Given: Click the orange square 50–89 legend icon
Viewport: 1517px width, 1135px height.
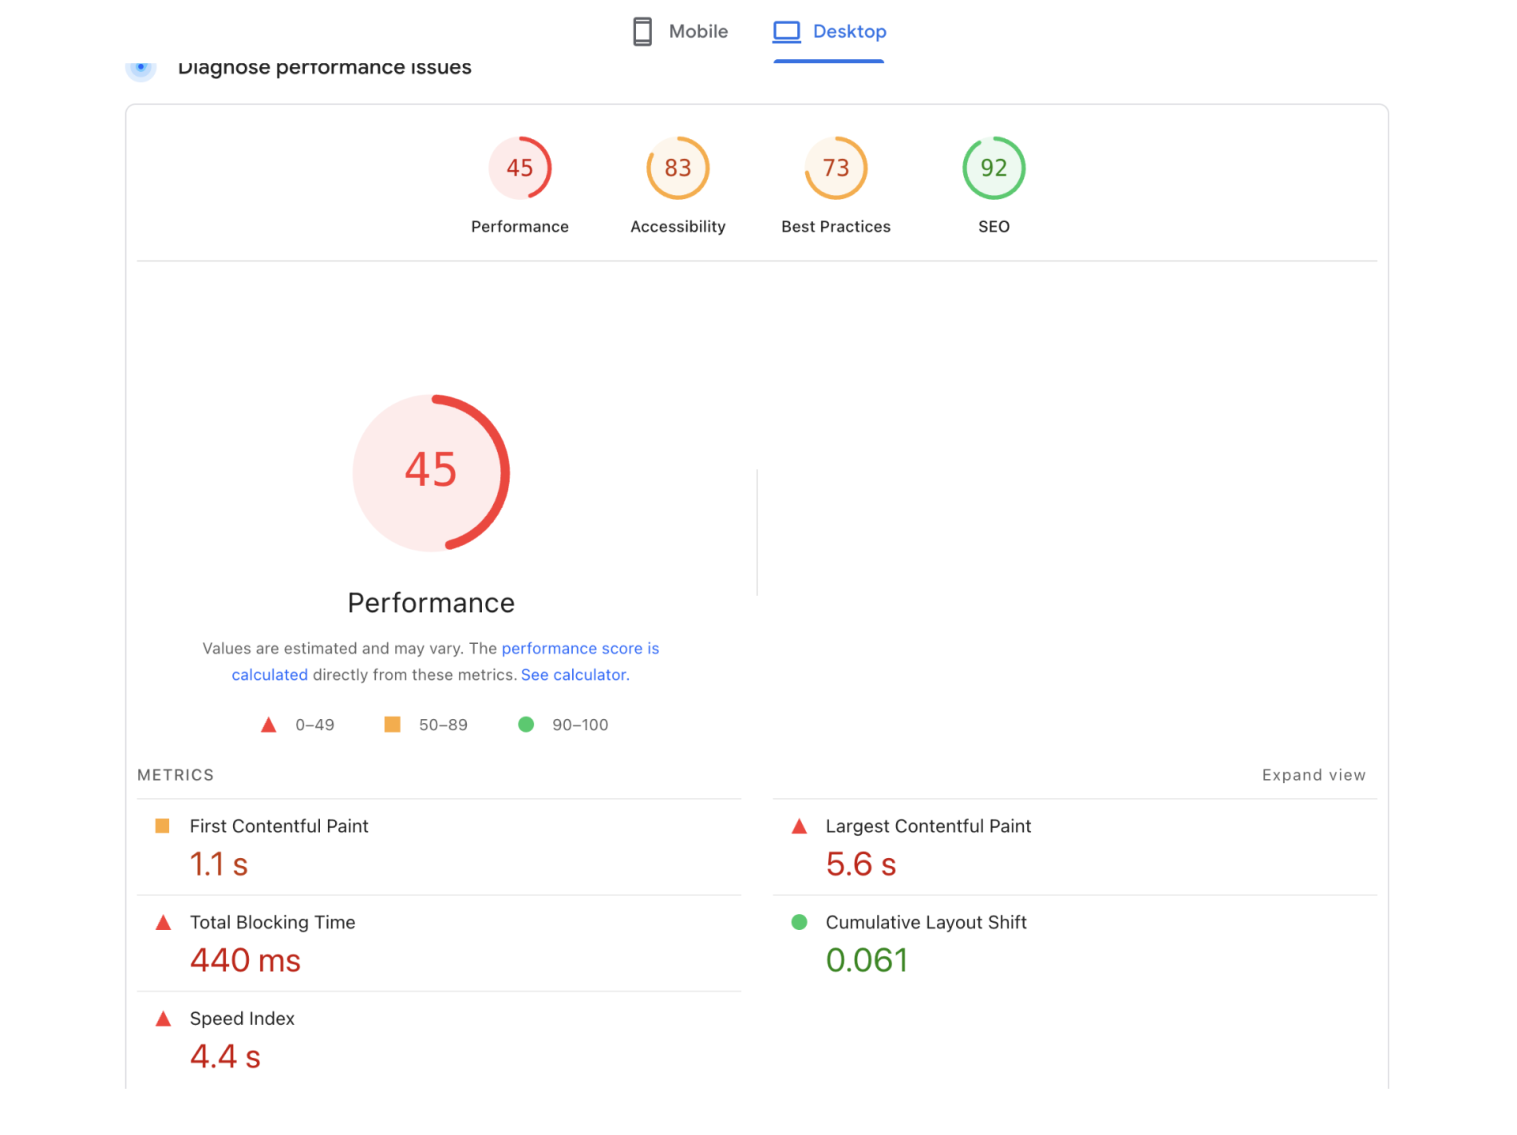Looking at the screenshot, I should 392,724.
